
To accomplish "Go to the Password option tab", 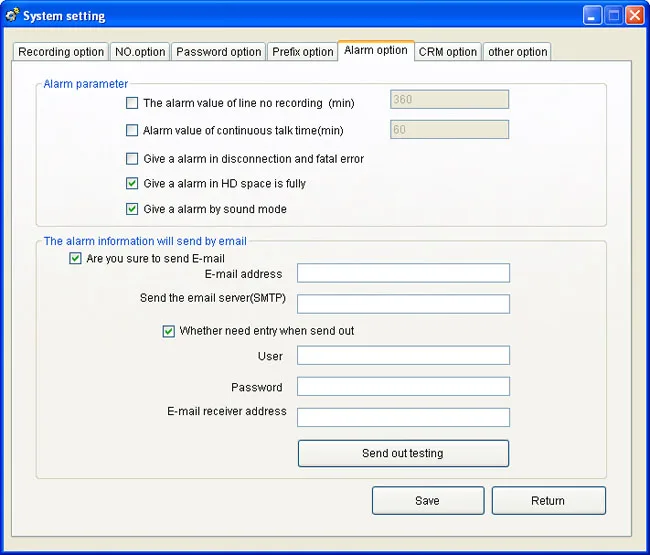I will [218, 52].
